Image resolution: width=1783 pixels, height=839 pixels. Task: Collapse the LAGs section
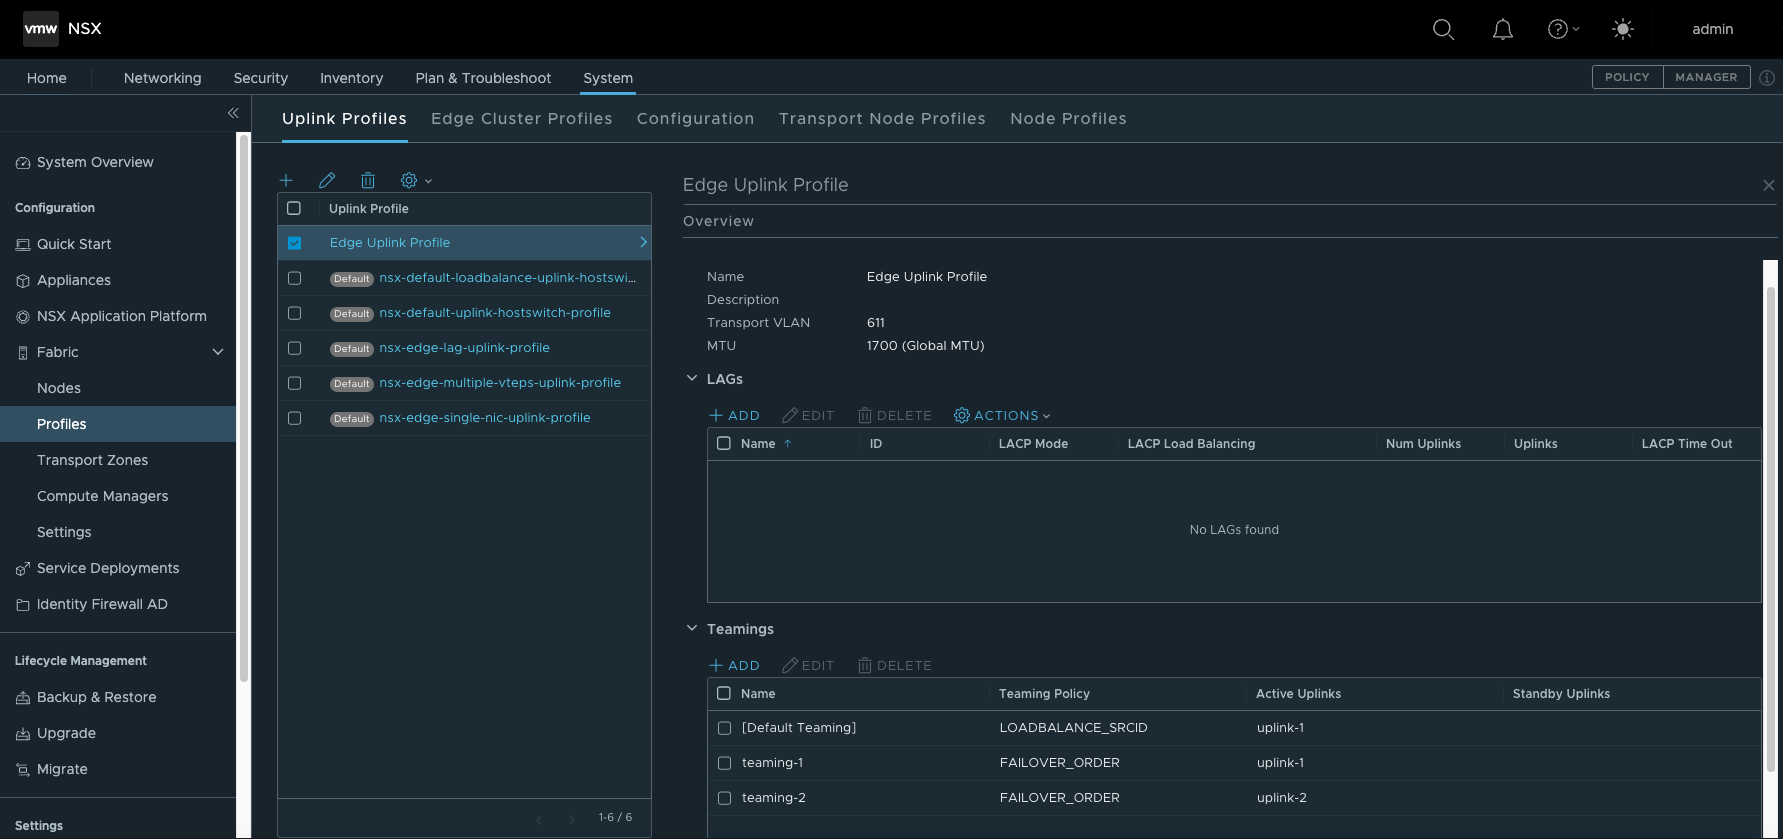coord(691,378)
